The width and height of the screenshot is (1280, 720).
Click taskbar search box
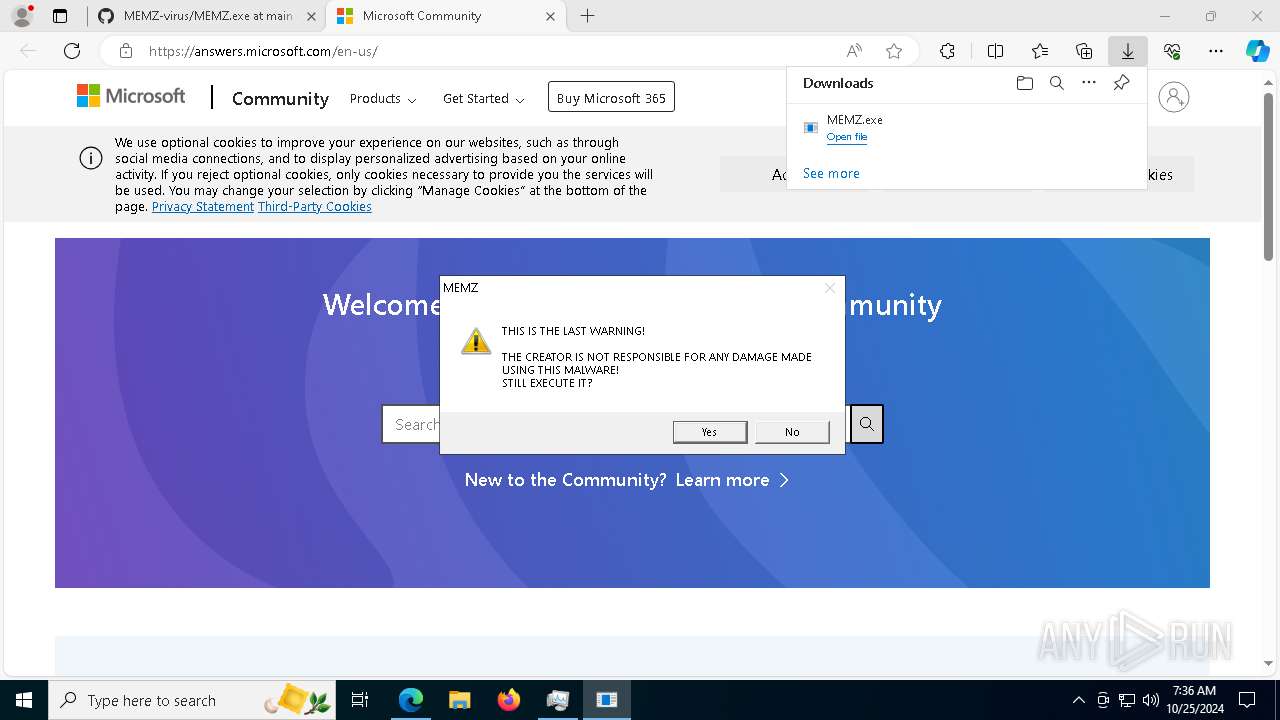click(193, 700)
